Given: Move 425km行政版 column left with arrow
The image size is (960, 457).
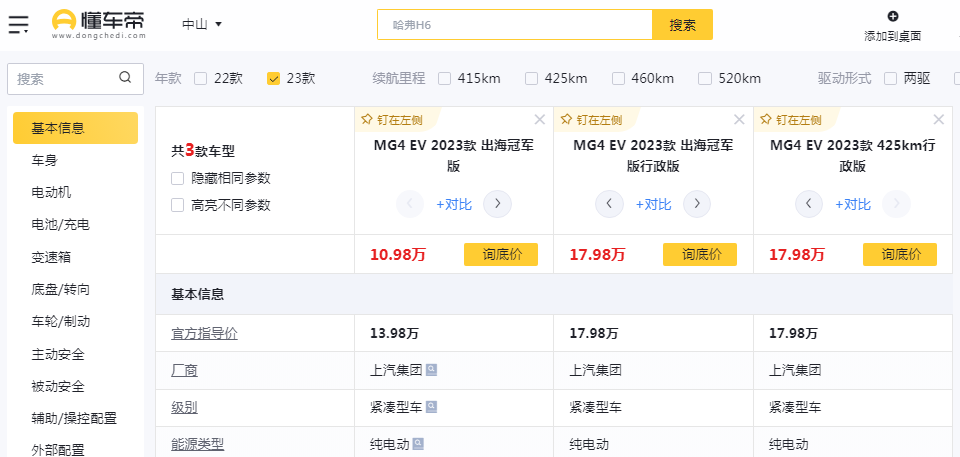Looking at the screenshot, I should (x=809, y=204).
